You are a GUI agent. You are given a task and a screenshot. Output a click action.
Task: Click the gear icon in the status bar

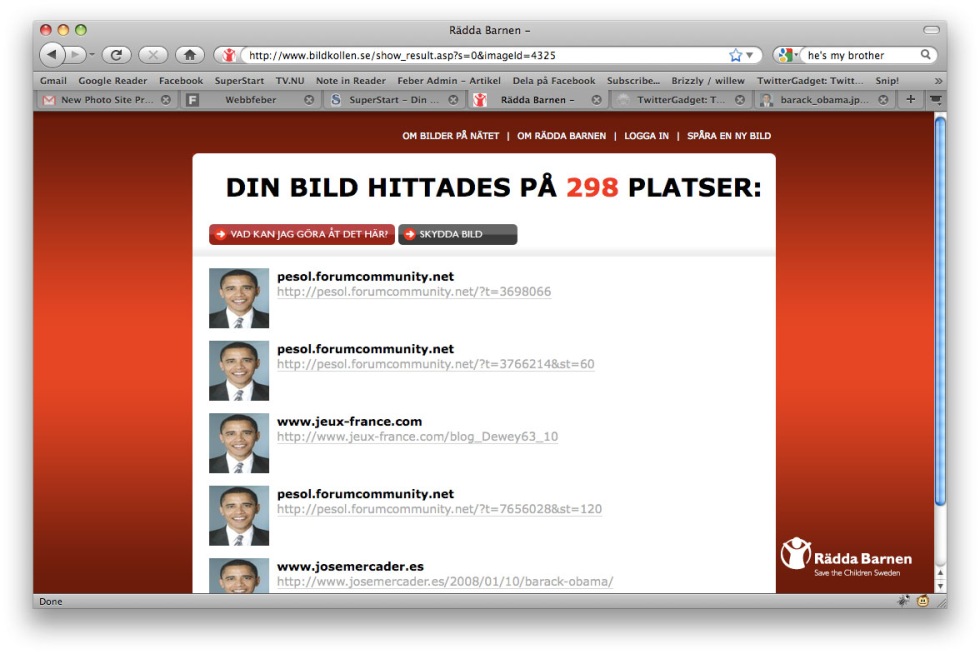[903, 601]
